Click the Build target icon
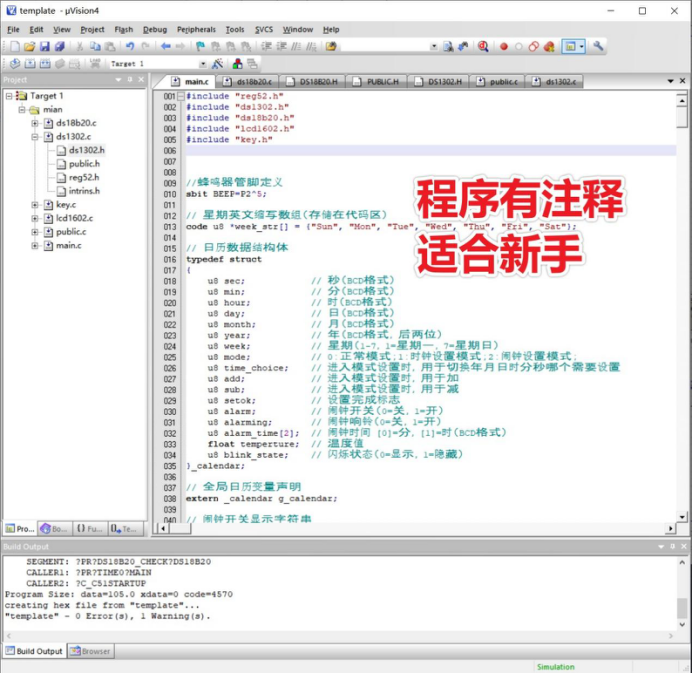The image size is (692, 673). click(30, 64)
